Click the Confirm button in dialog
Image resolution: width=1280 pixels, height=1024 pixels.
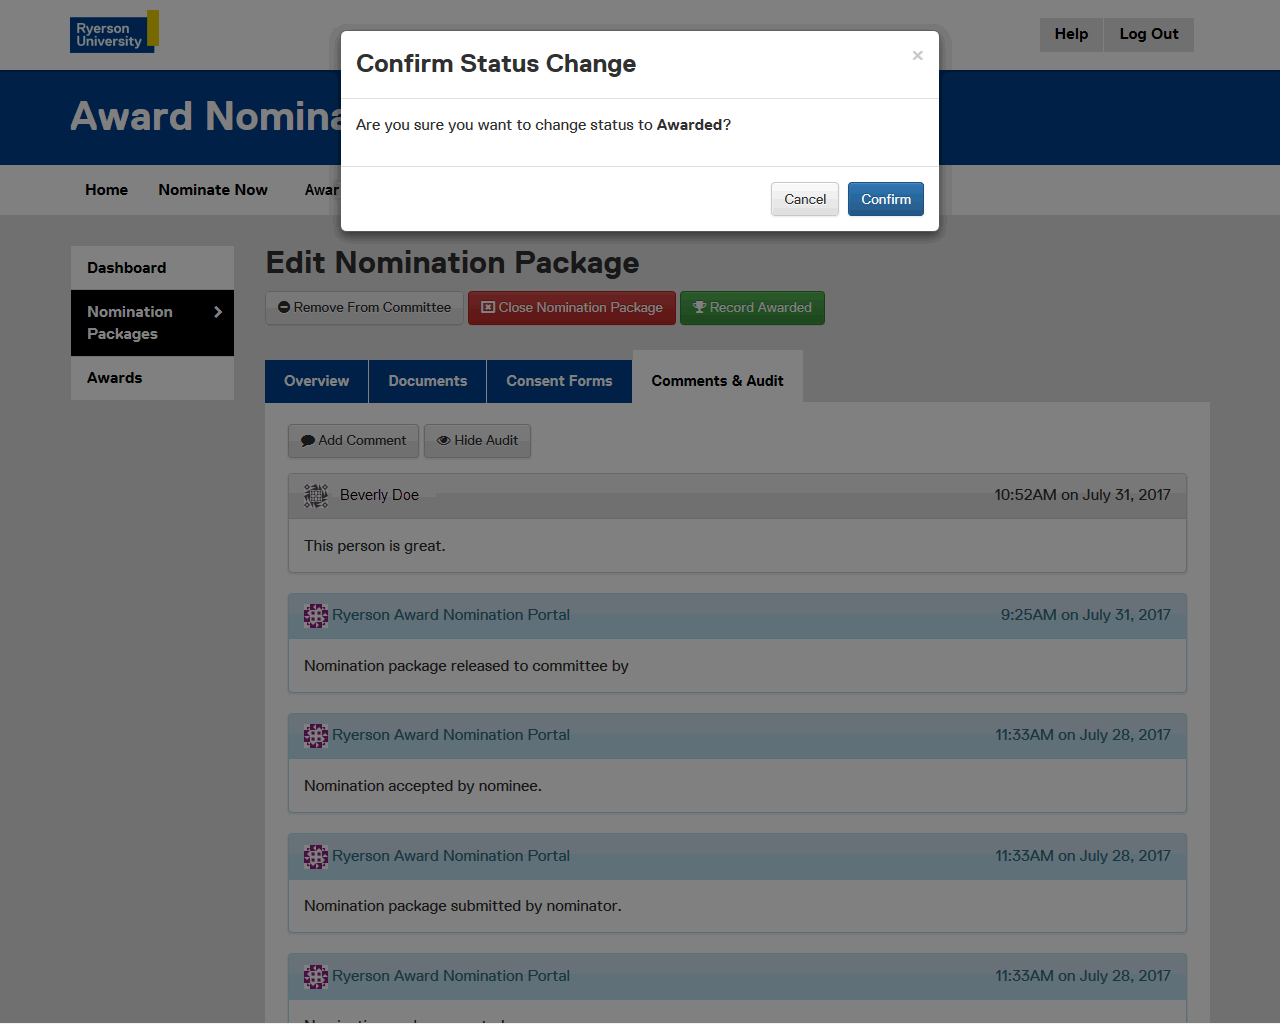(885, 199)
